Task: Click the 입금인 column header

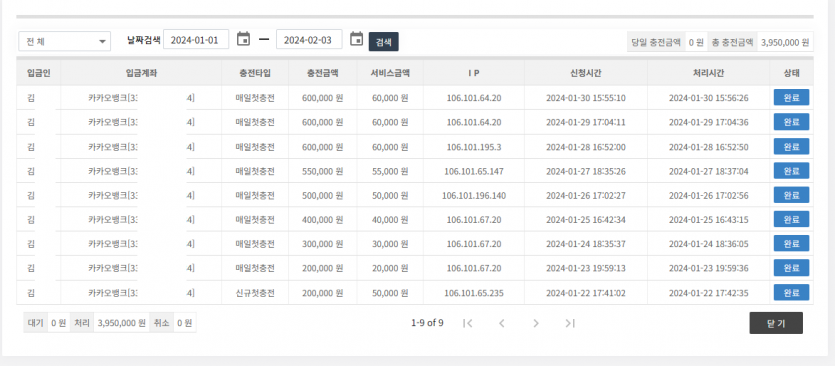Action: (x=38, y=73)
